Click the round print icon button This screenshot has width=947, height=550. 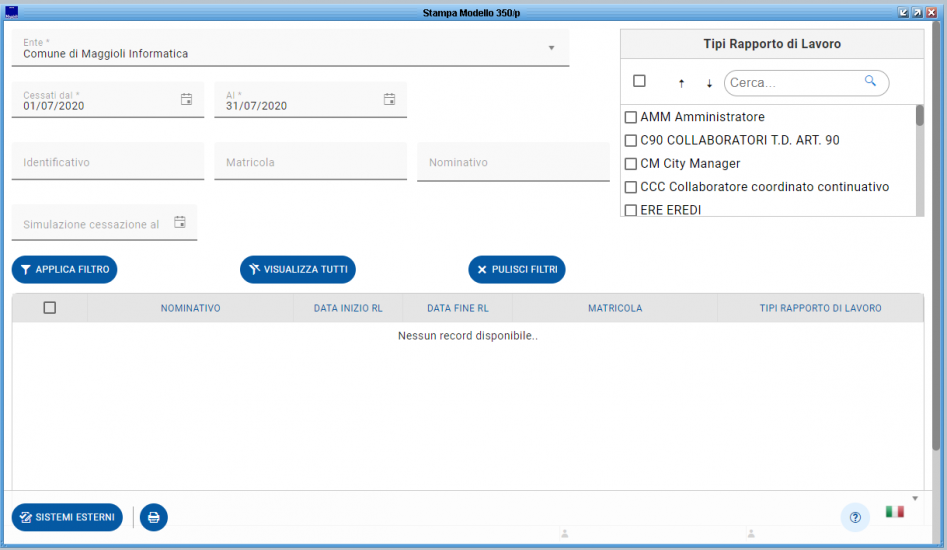pyautogui.click(x=153, y=517)
